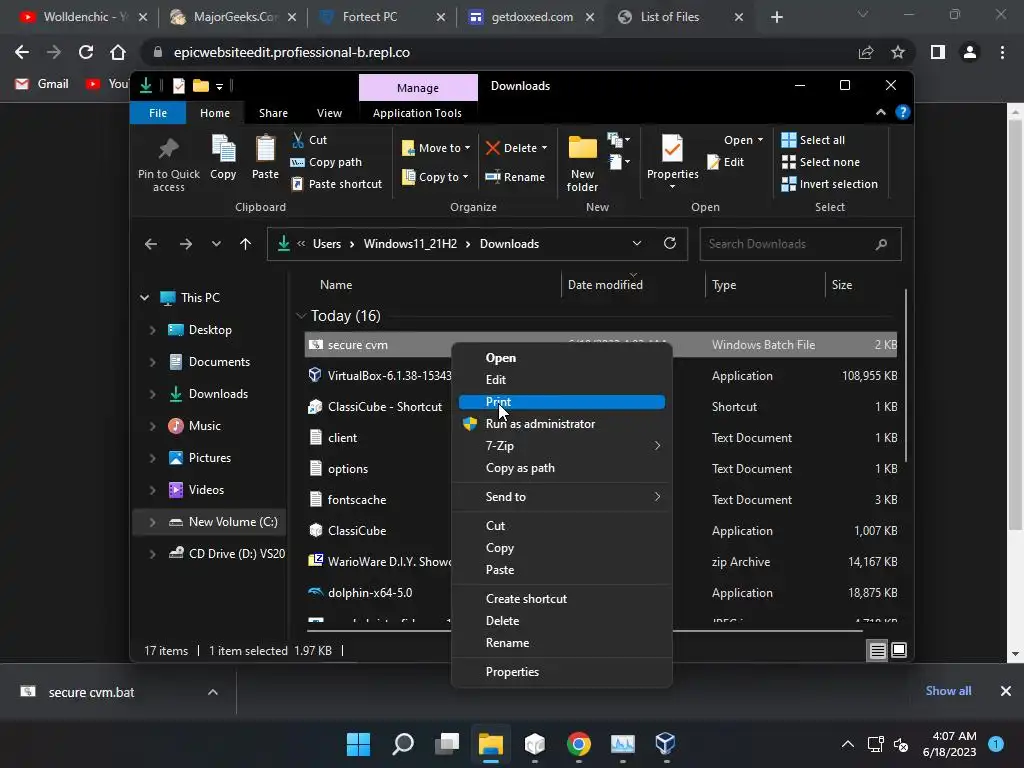Reload the Chrome page
1024x768 pixels.
pos(86,52)
